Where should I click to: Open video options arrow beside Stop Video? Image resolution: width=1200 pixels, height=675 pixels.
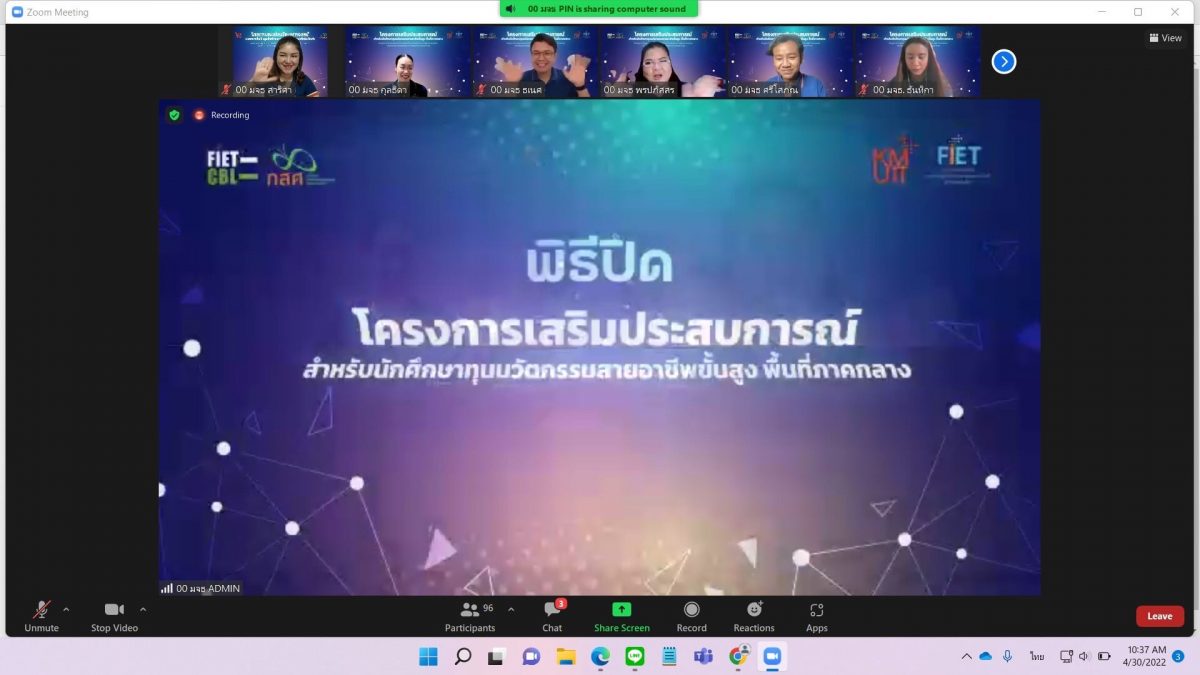click(x=143, y=609)
